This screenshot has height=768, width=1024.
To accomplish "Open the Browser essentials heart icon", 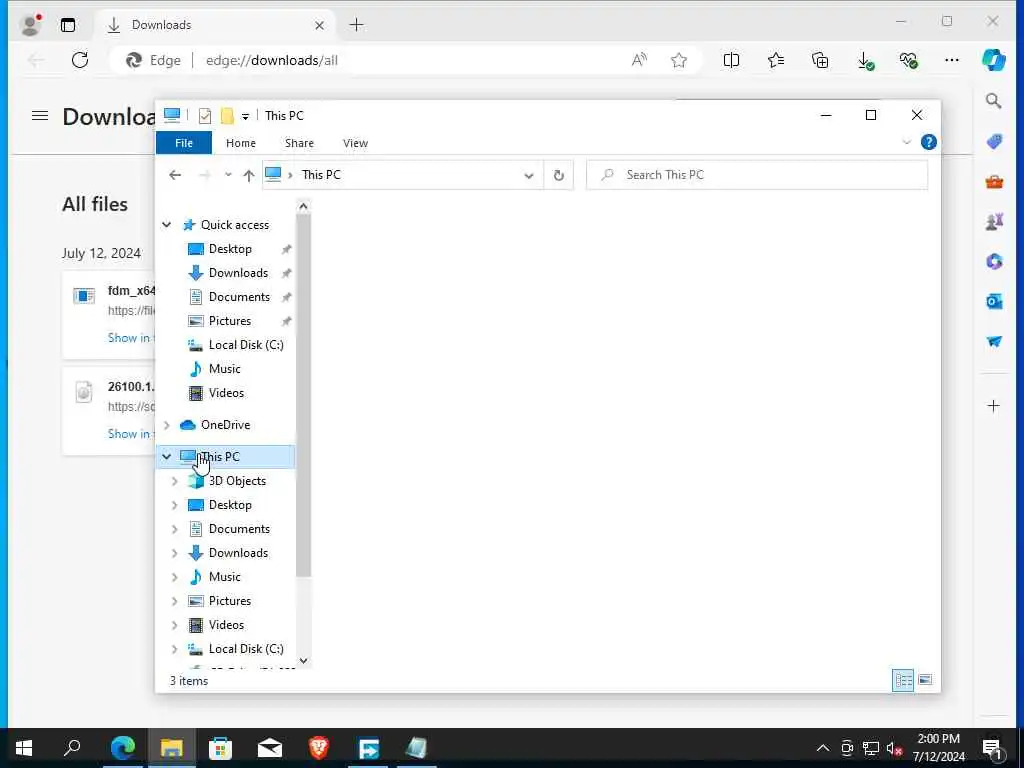I will [908, 61].
